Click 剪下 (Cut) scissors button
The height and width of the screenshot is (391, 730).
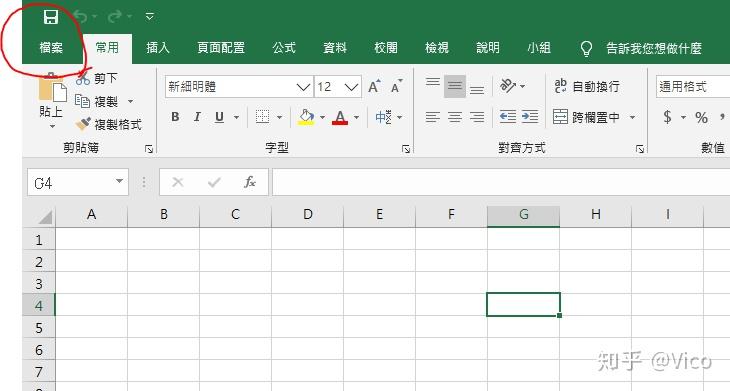point(97,78)
